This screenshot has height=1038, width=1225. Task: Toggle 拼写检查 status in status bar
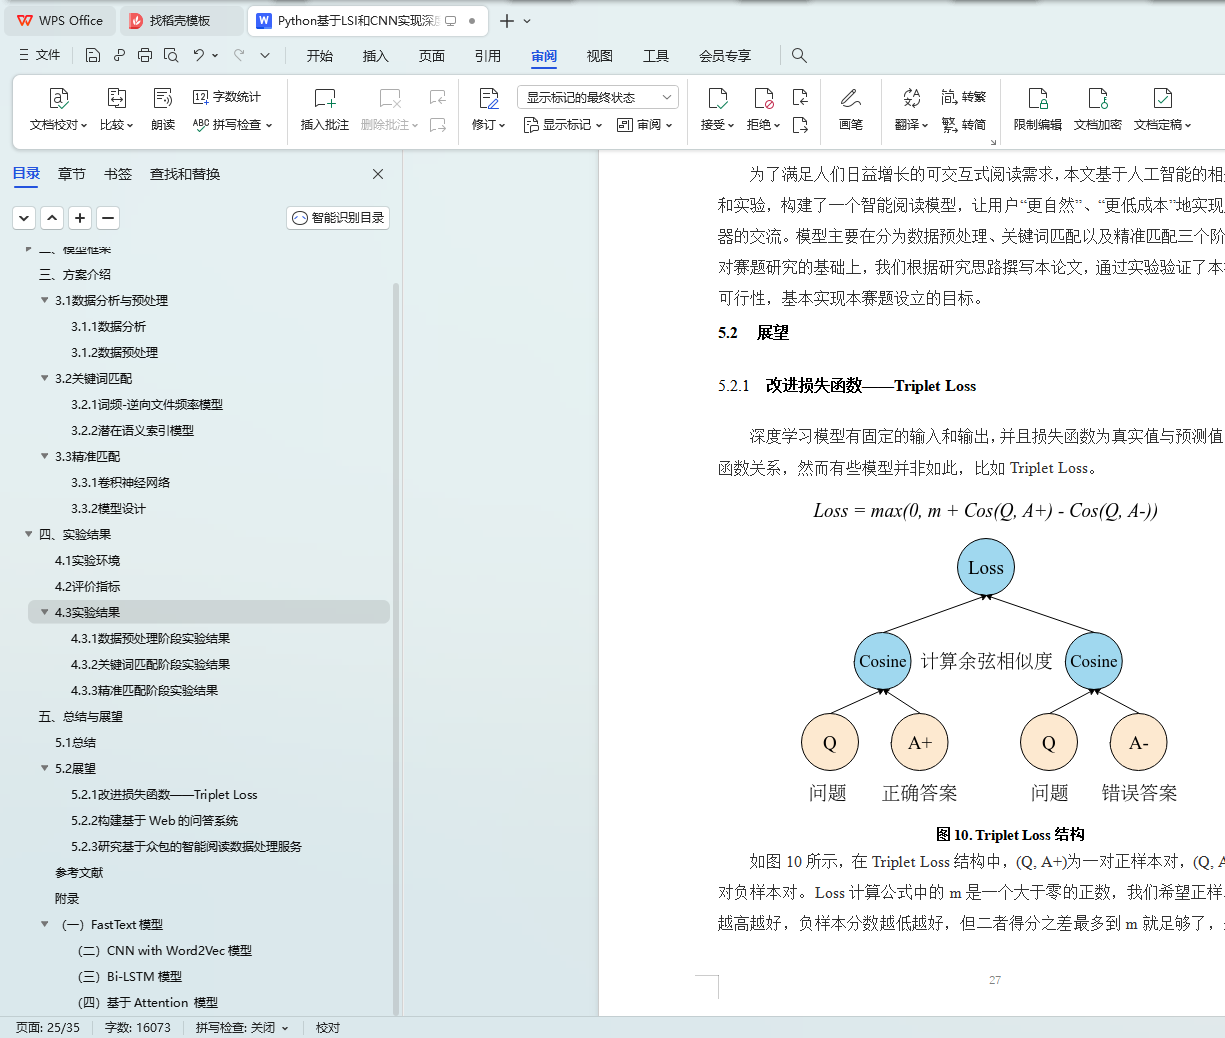click(x=242, y=1027)
